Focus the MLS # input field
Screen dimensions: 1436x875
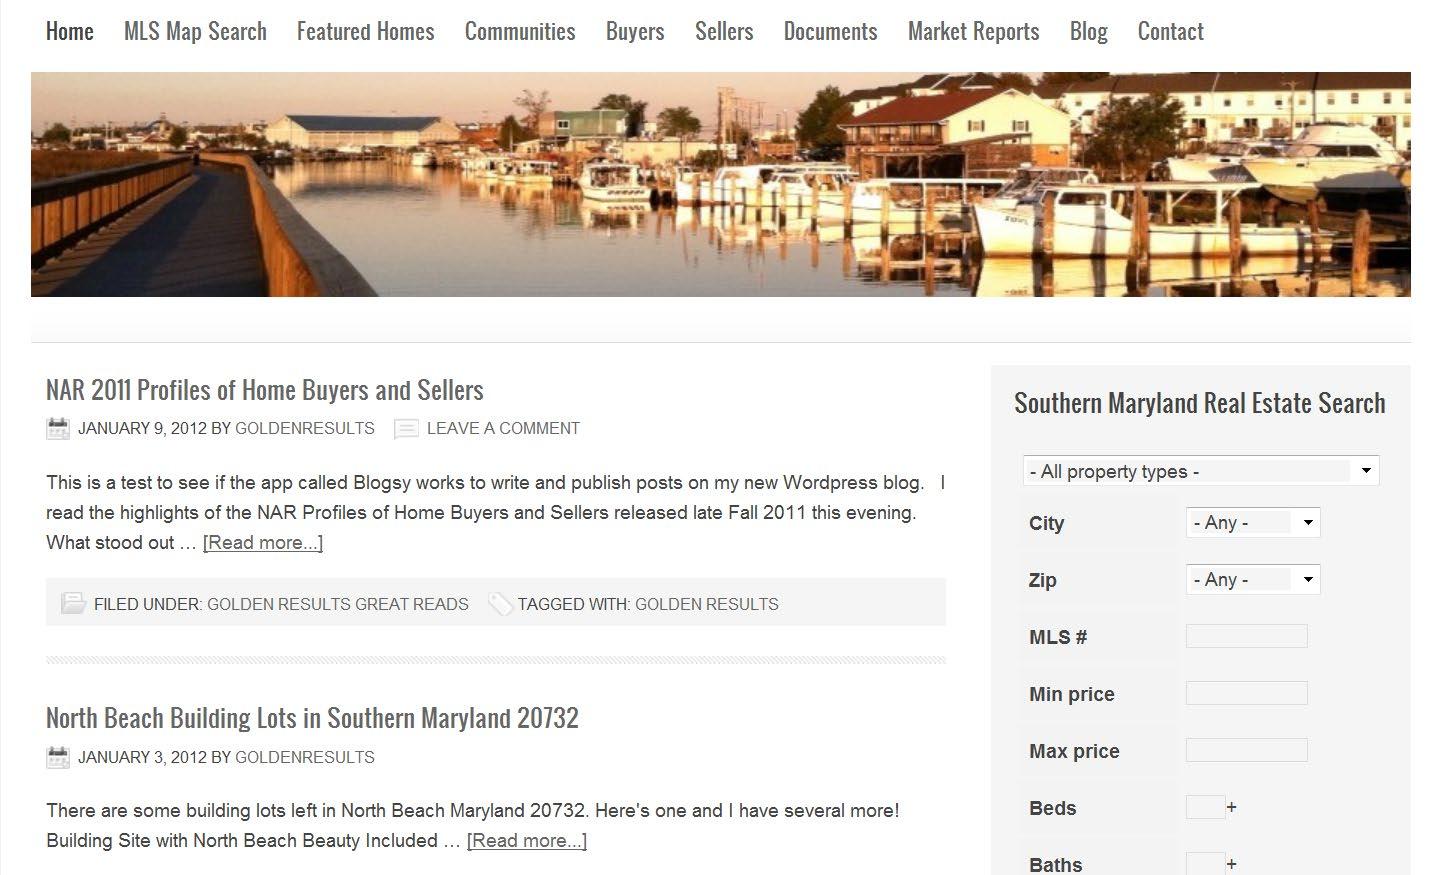click(x=1247, y=636)
